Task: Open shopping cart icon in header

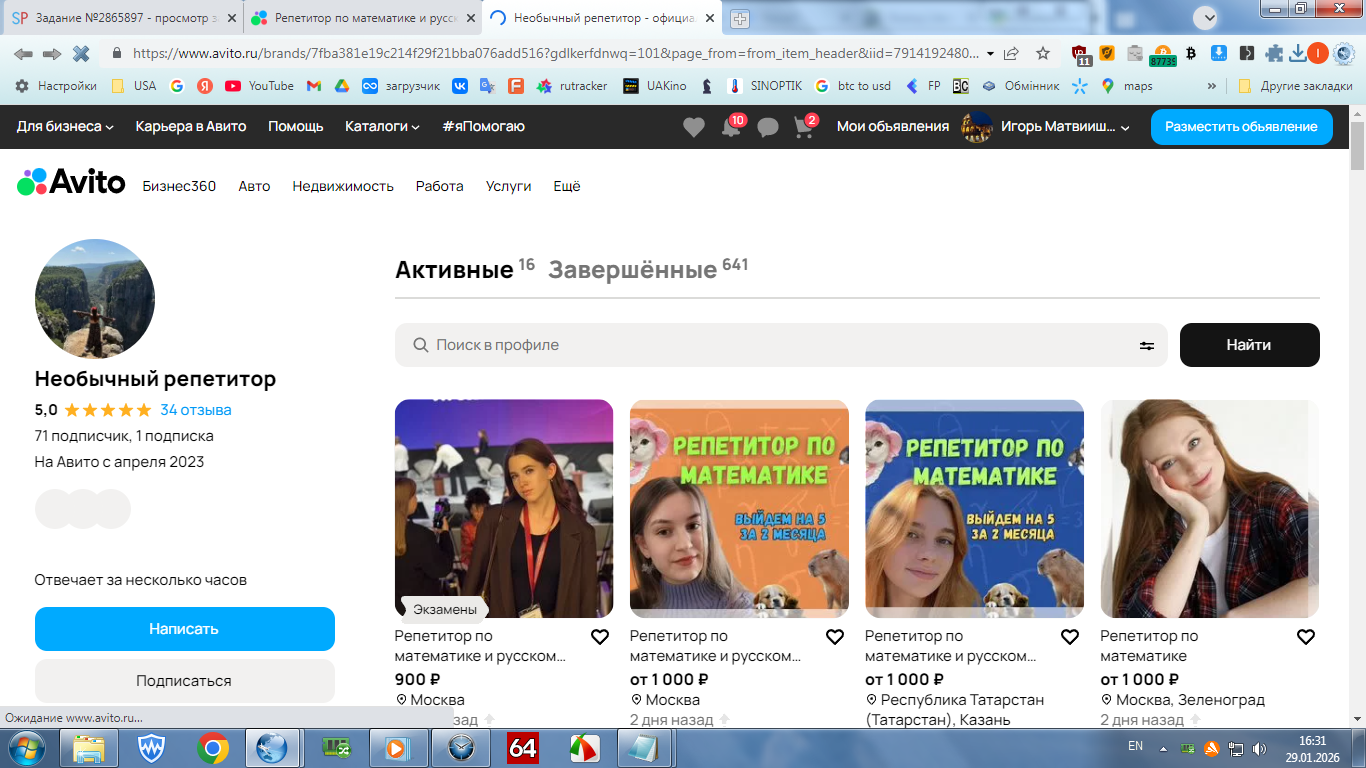Action: click(x=804, y=127)
